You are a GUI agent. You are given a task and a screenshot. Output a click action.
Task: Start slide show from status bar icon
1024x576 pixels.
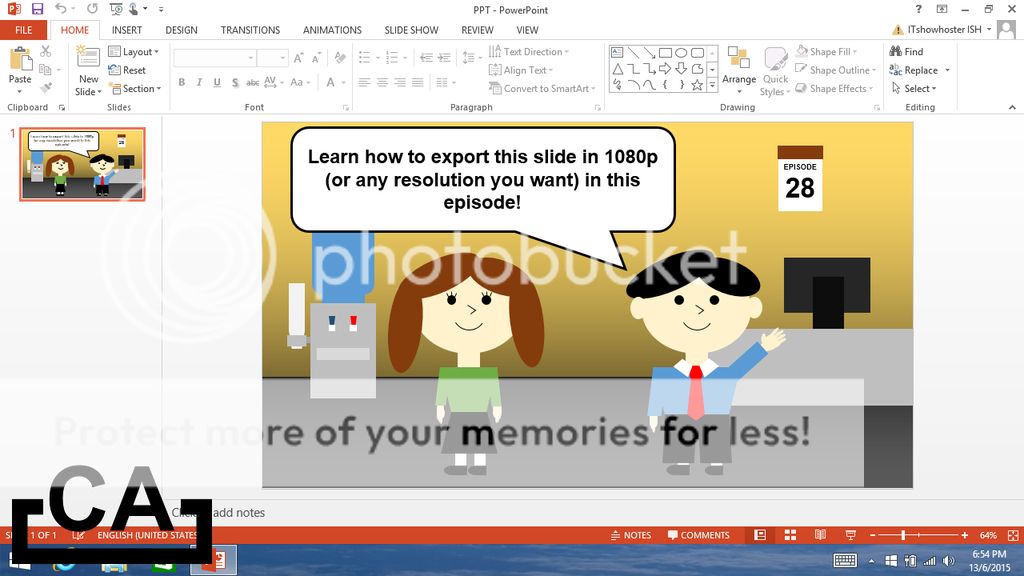click(849, 535)
